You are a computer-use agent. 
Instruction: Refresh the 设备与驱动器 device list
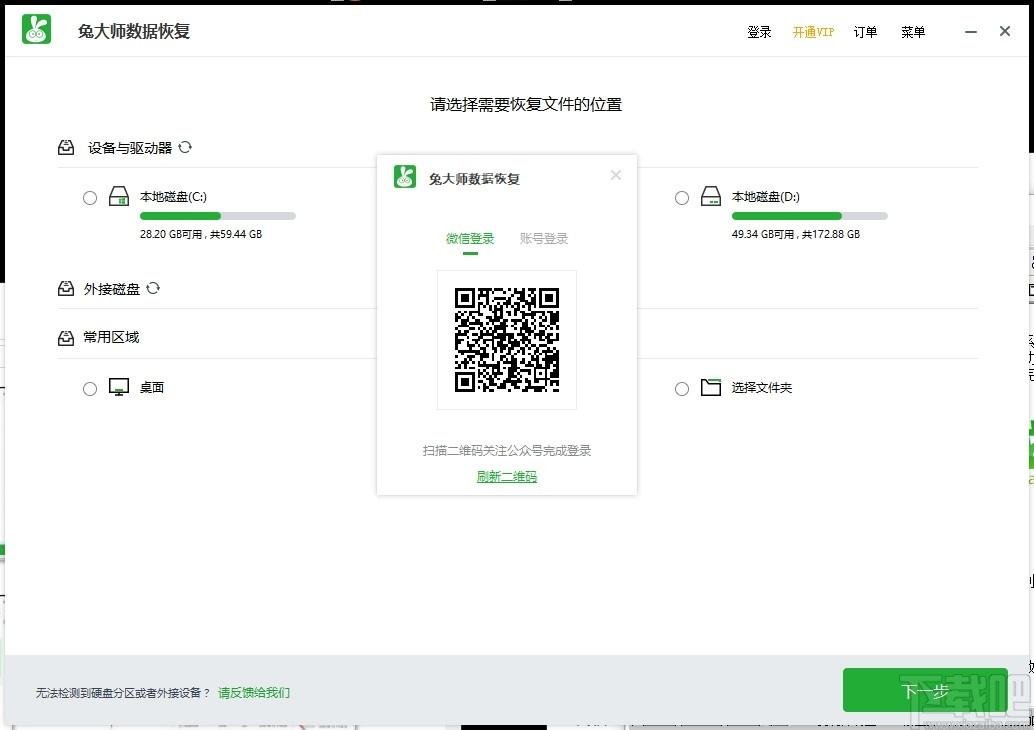[185, 147]
